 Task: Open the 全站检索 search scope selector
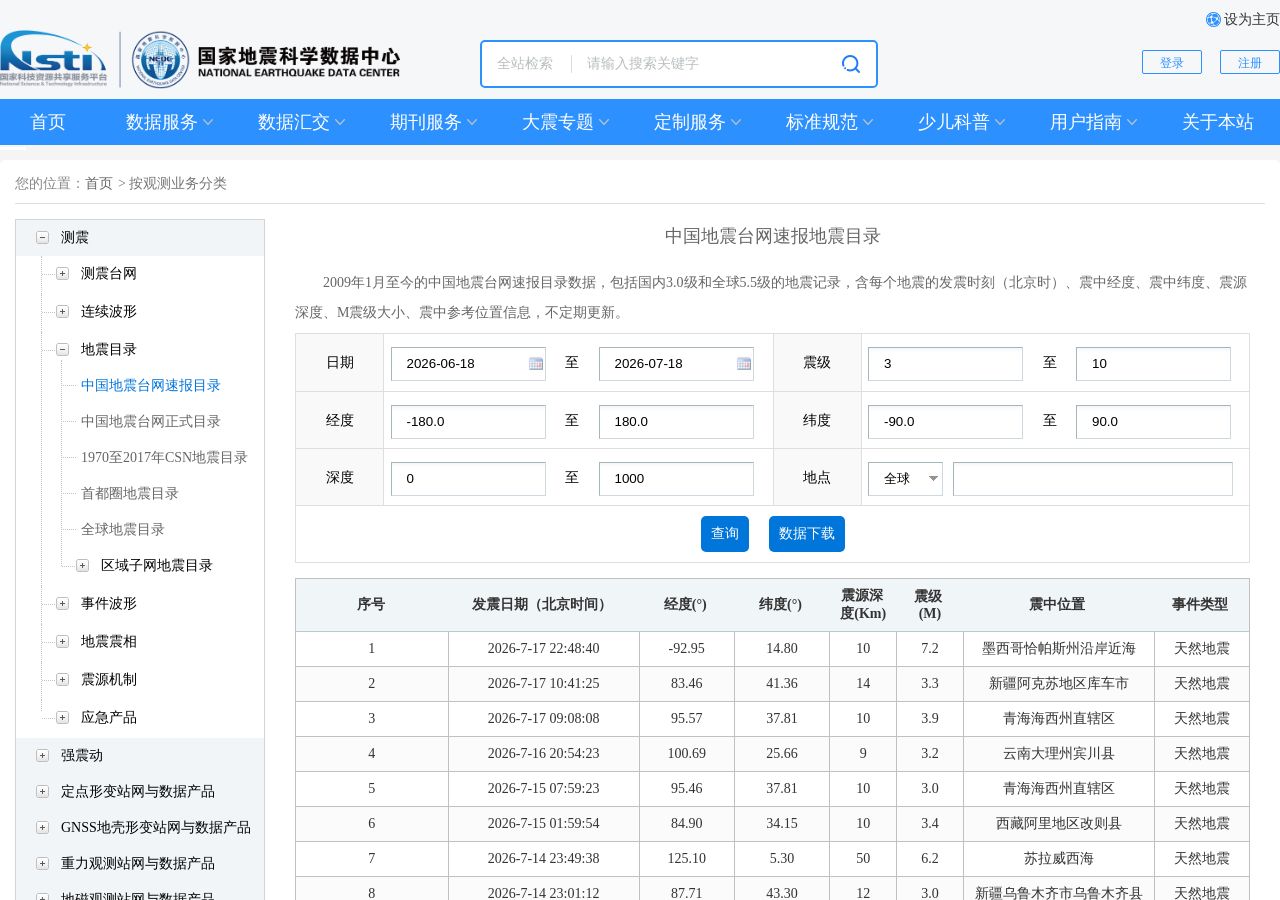(525, 64)
